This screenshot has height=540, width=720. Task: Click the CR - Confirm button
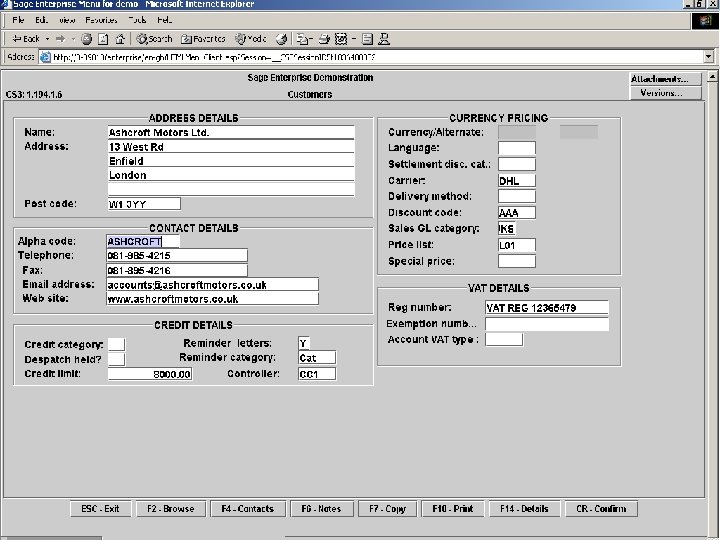(x=601, y=509)
